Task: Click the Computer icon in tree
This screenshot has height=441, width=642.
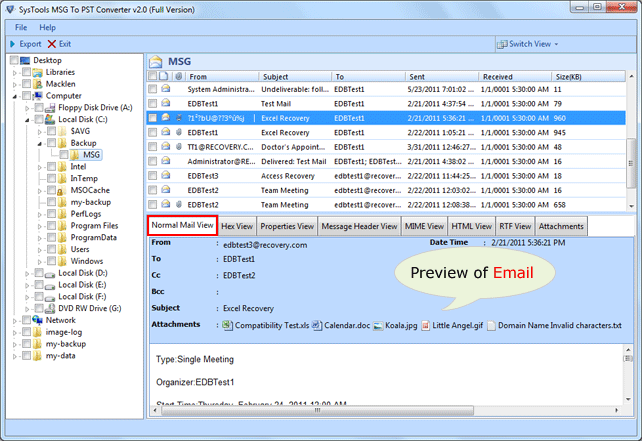Action: pyautogui.click(x=38, y=96)
